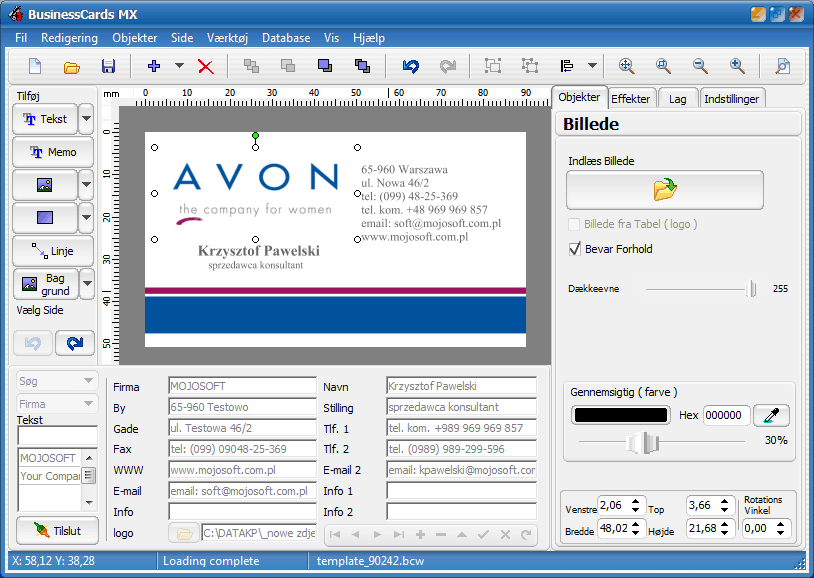This screenshot has width=814, height=578.
Task: Open the Redigering menu
Action: pos(70,38)
